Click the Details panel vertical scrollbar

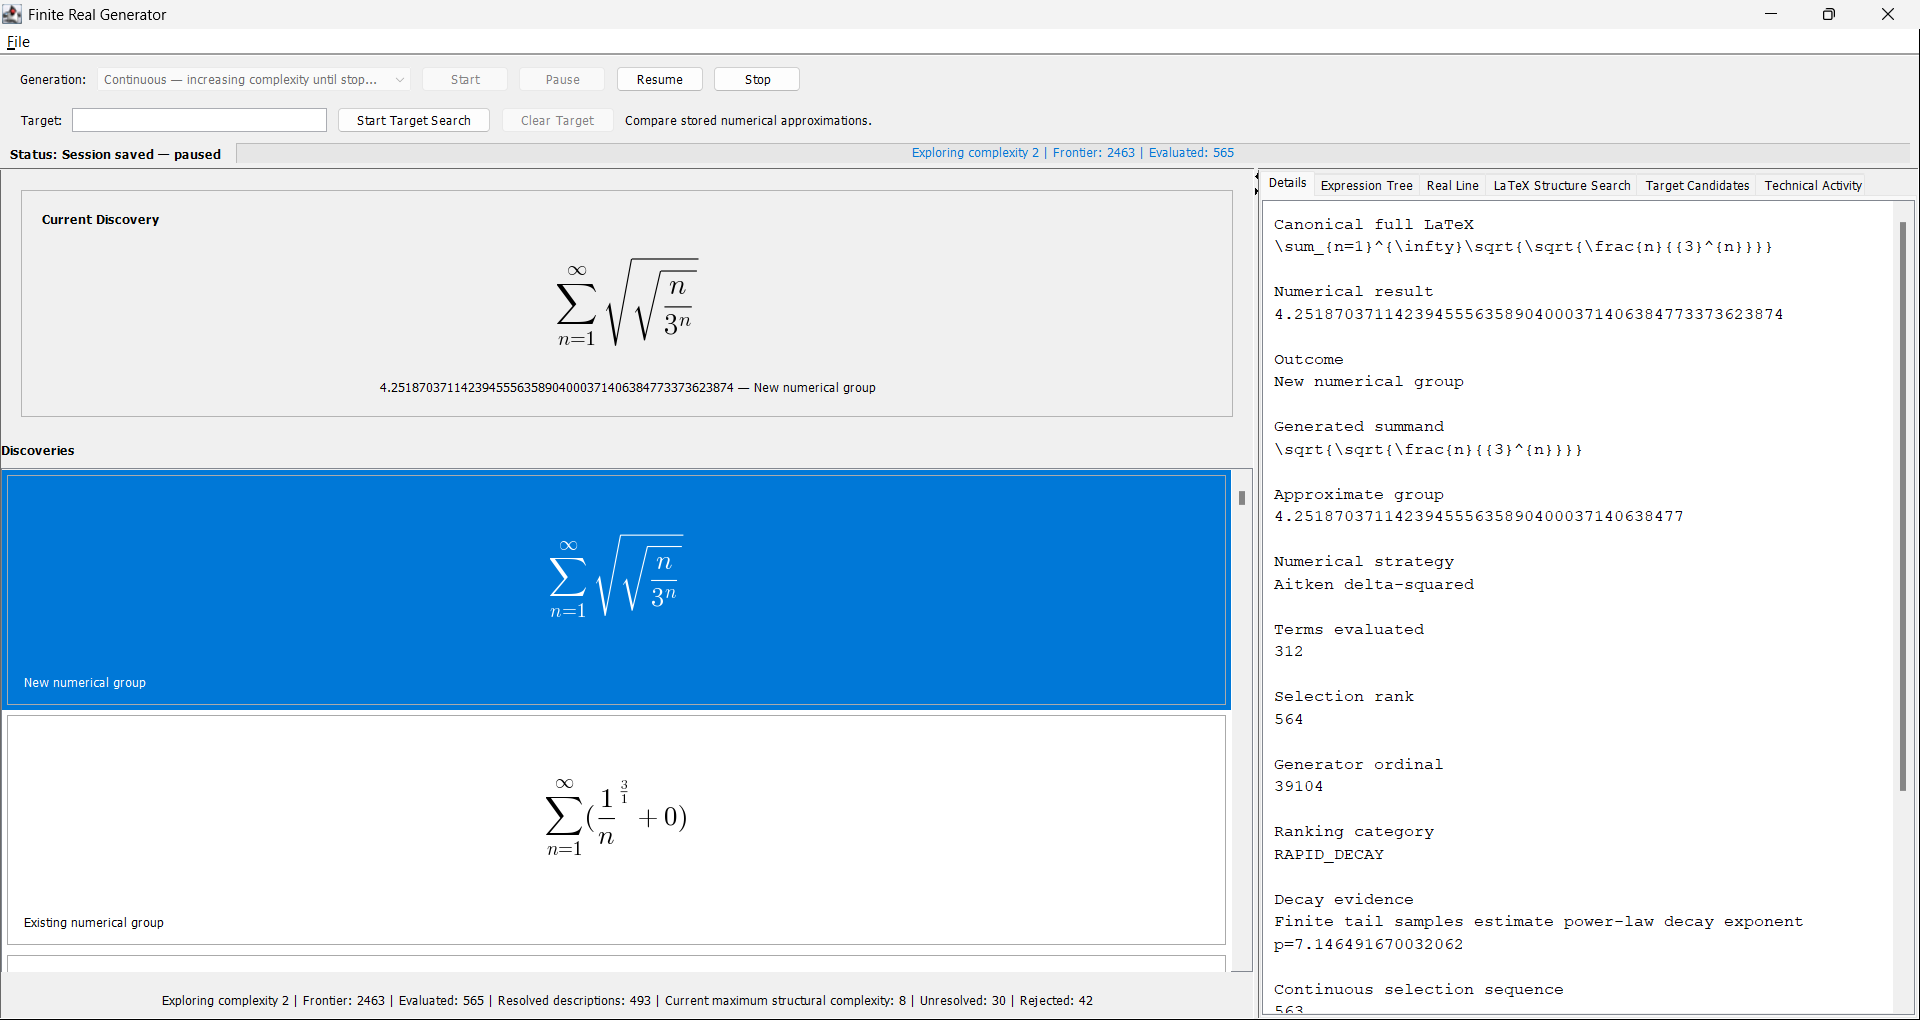(x=1902, y=506)
